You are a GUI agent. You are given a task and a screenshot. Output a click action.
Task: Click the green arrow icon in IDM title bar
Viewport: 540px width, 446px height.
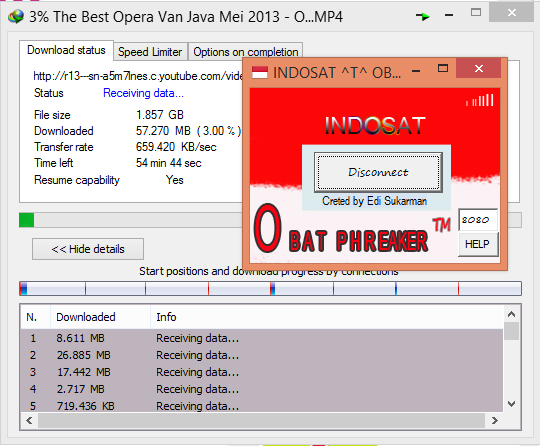pos(423,16)
